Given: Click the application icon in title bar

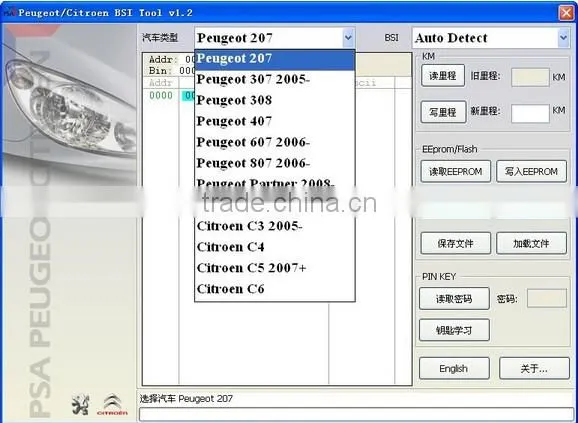Looking at the screenshot, I should [x=10, y=13].
